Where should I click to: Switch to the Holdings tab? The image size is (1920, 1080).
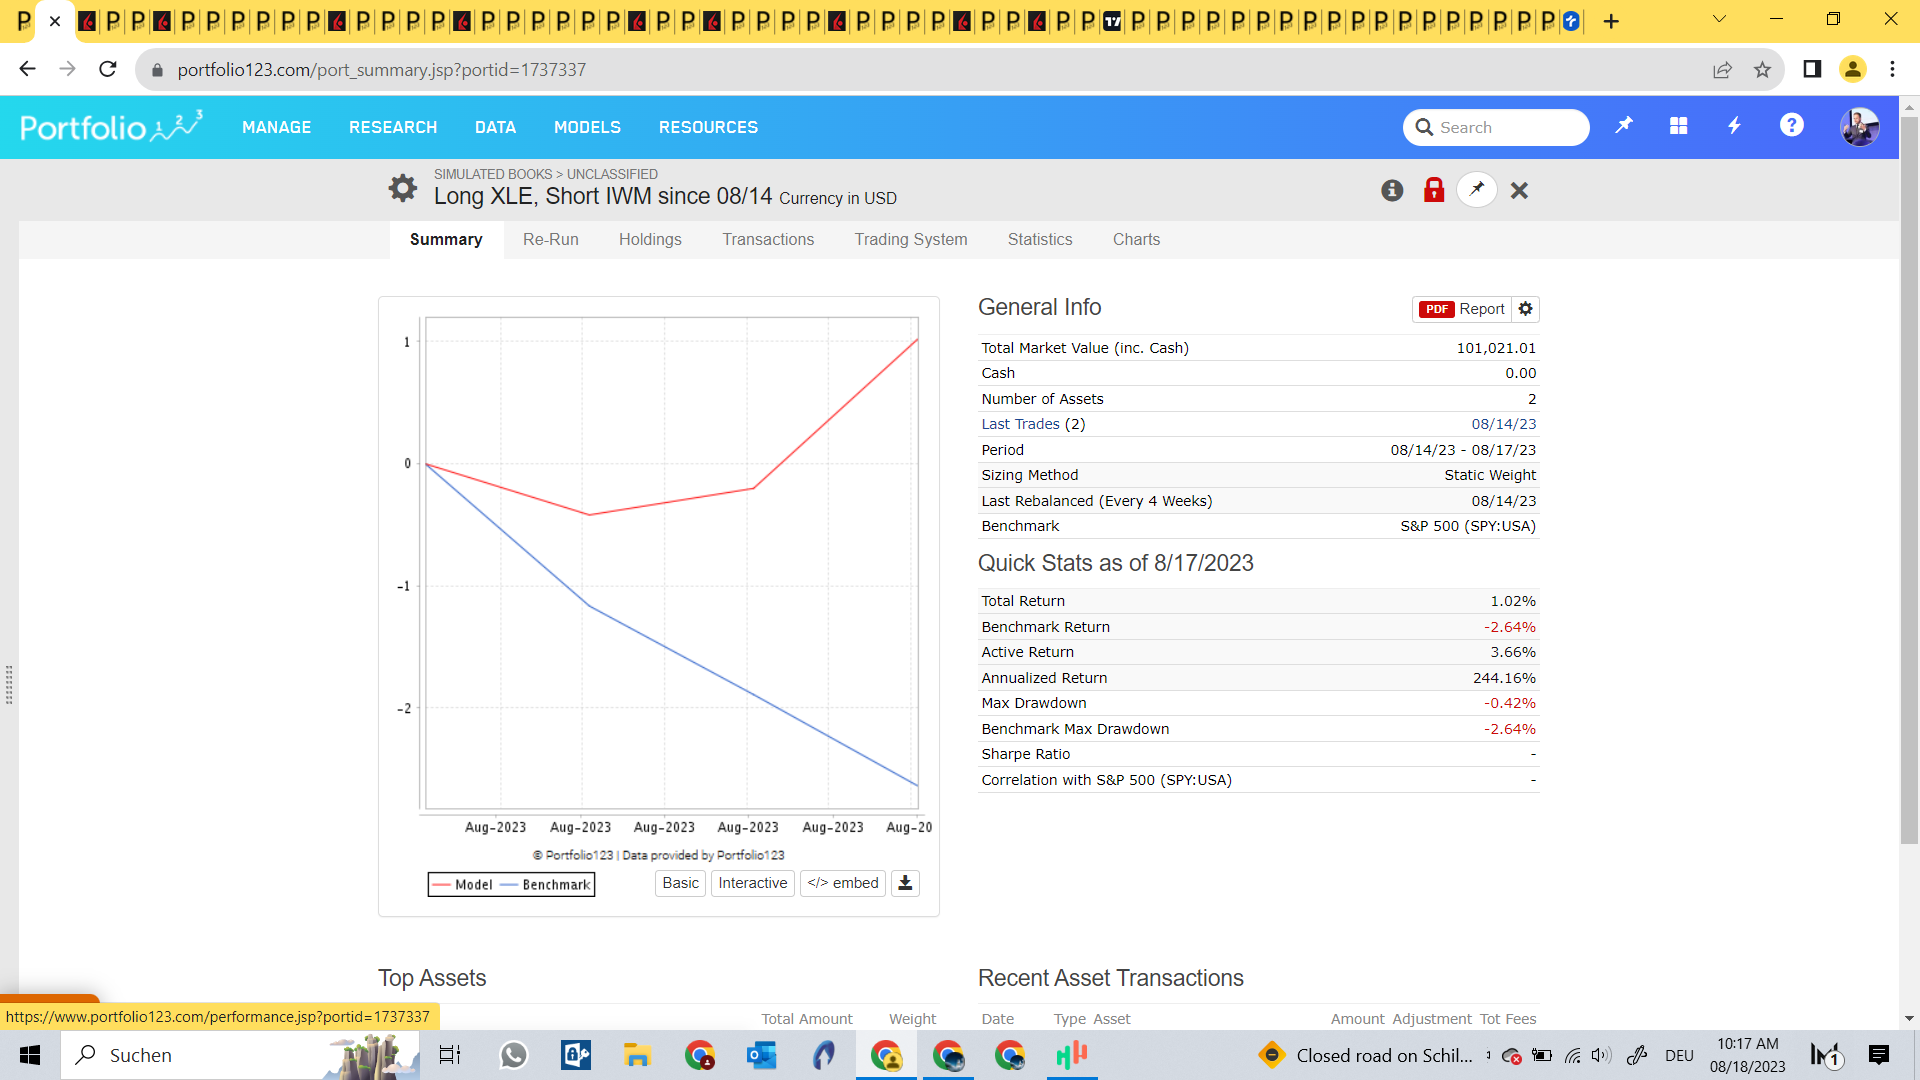pos(650,240)
